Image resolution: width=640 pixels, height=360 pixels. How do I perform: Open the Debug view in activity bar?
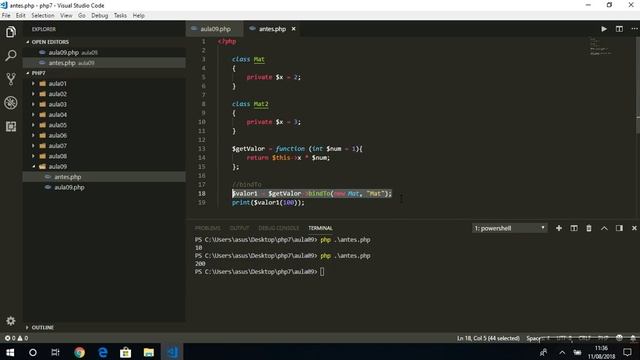coord(11,102)
